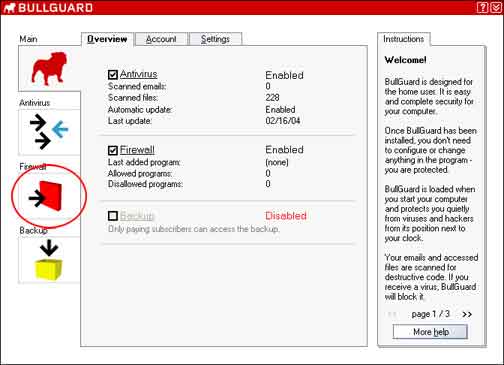Viewport: 504px width, 365px height.
Task: Click the BullGuard logo in title bar
Action: tap(47, 8)
